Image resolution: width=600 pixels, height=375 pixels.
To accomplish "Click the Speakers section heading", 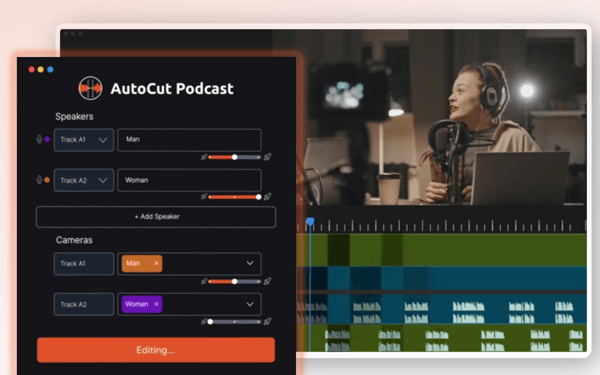I will (x=74, y=116).
